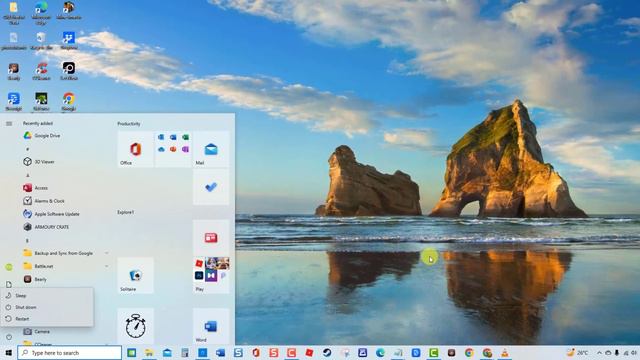Viewport: 640px width, 360px height.
Task: Click the Power button in Start sidebar
Action: [x=9, y=337]
